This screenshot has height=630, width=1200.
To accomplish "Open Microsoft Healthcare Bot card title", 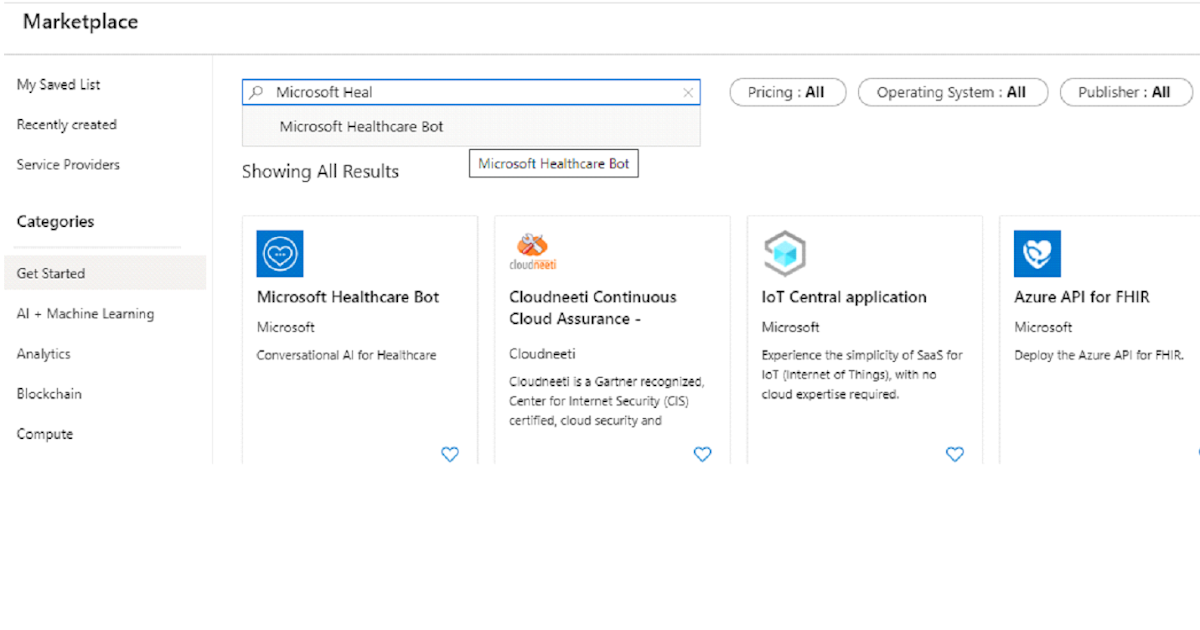I will click(x=348, y=297).
